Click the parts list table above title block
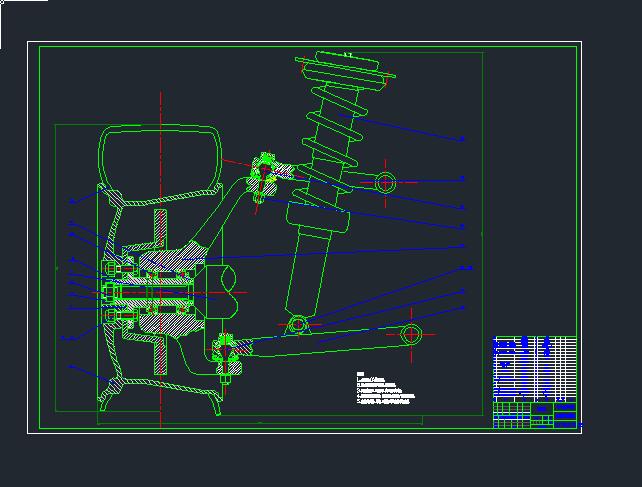The height and width of the screenshot is (487, 642). click(535, 369)
